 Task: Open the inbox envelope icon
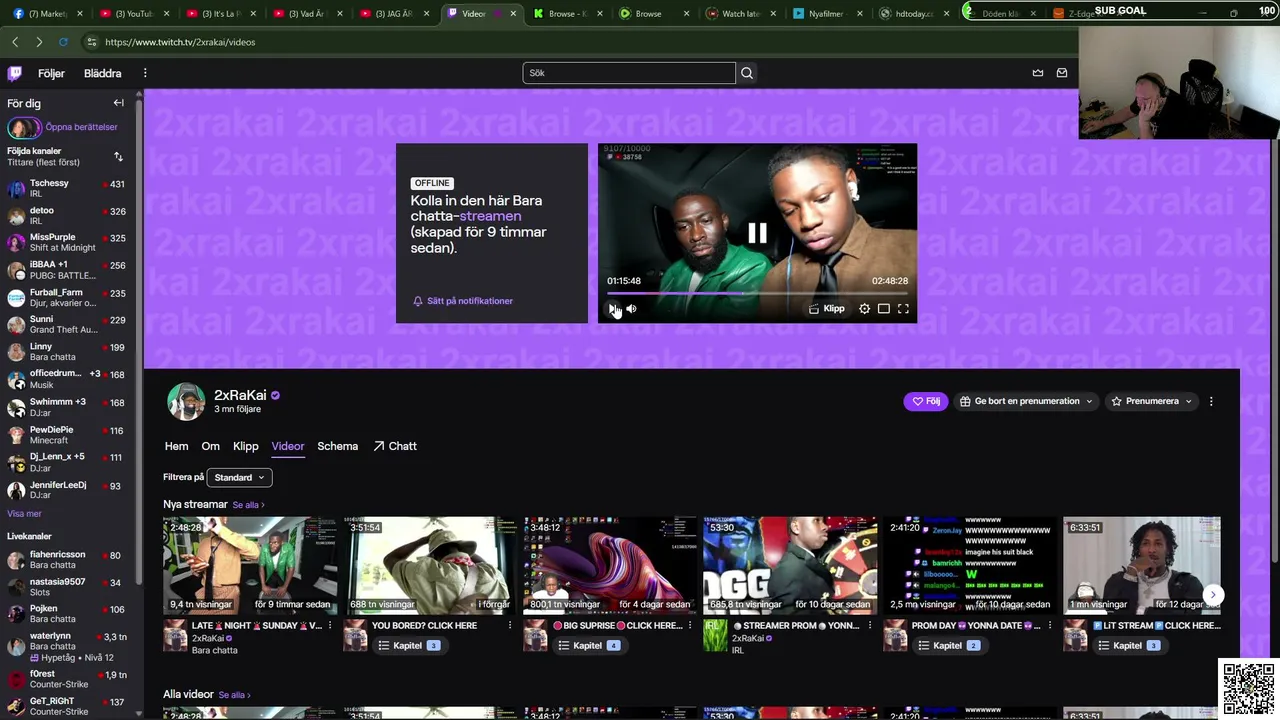pyautogui.click(x=1062, y=73)
